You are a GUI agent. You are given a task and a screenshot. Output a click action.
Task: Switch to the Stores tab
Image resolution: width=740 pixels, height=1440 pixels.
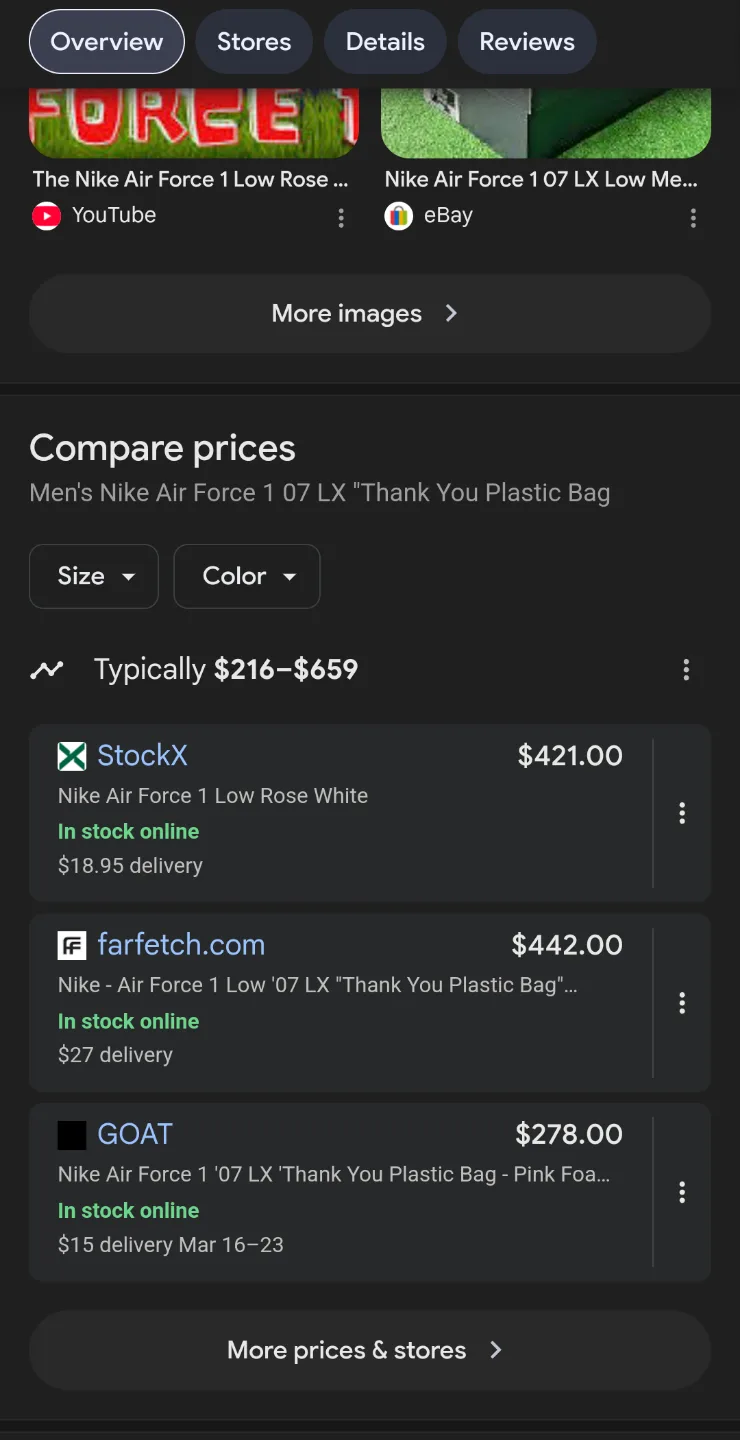click(x=254, y=42)
